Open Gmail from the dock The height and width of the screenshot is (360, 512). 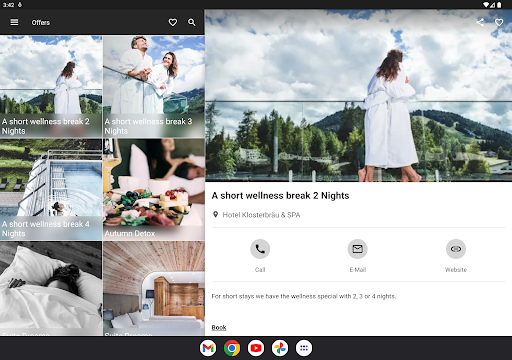[x=208, y=348]
